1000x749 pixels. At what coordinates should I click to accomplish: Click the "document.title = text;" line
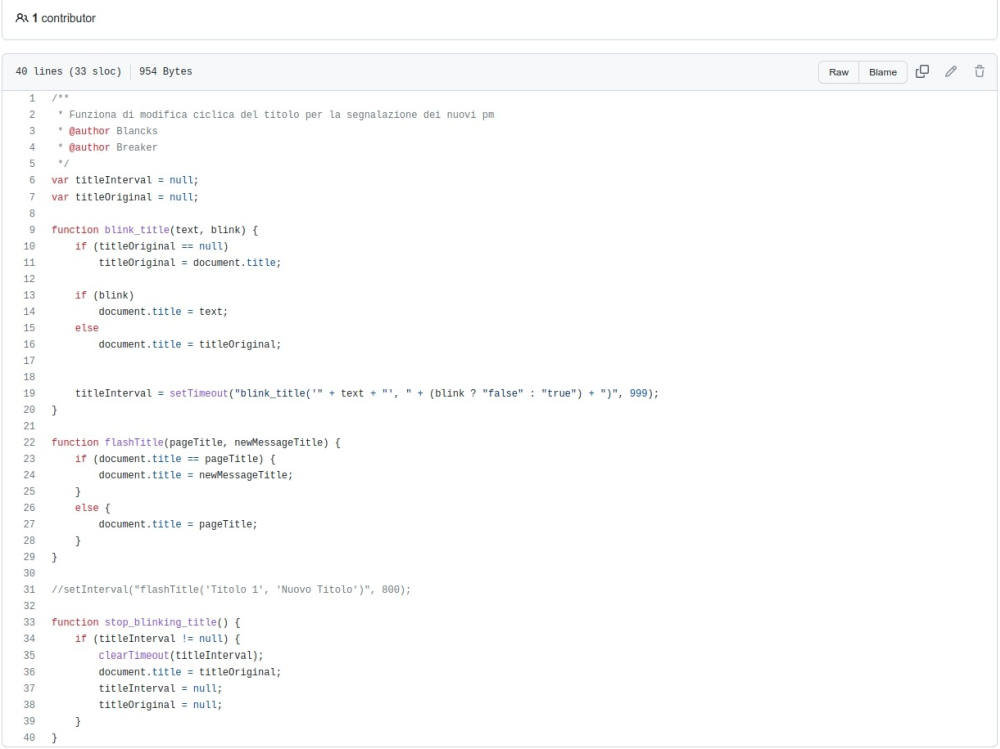click(x=163, y=312)
